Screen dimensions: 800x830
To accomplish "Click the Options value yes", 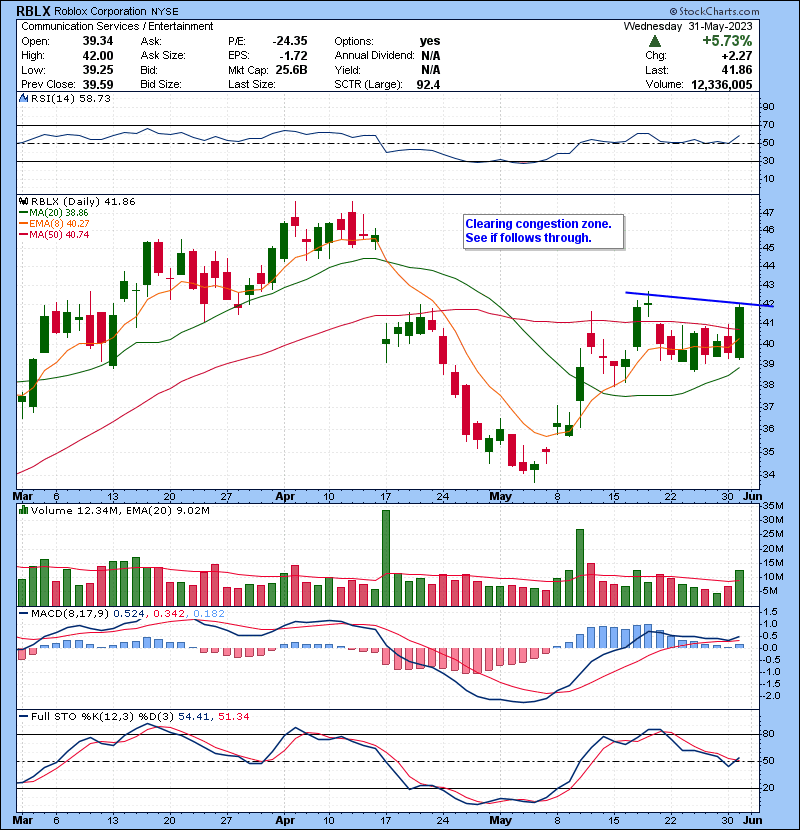I will pyautogui.click(x=429, y=41).
